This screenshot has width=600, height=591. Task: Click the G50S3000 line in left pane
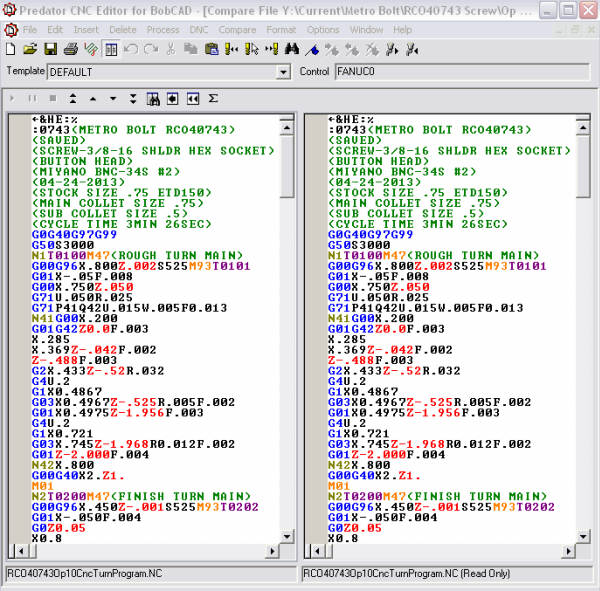tap(63, 245)
